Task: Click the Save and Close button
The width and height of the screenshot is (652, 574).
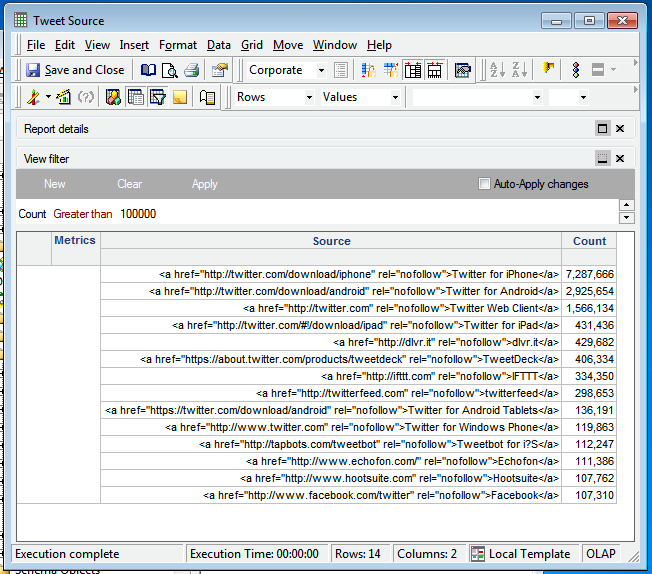Action: click(x=75, y=70)
